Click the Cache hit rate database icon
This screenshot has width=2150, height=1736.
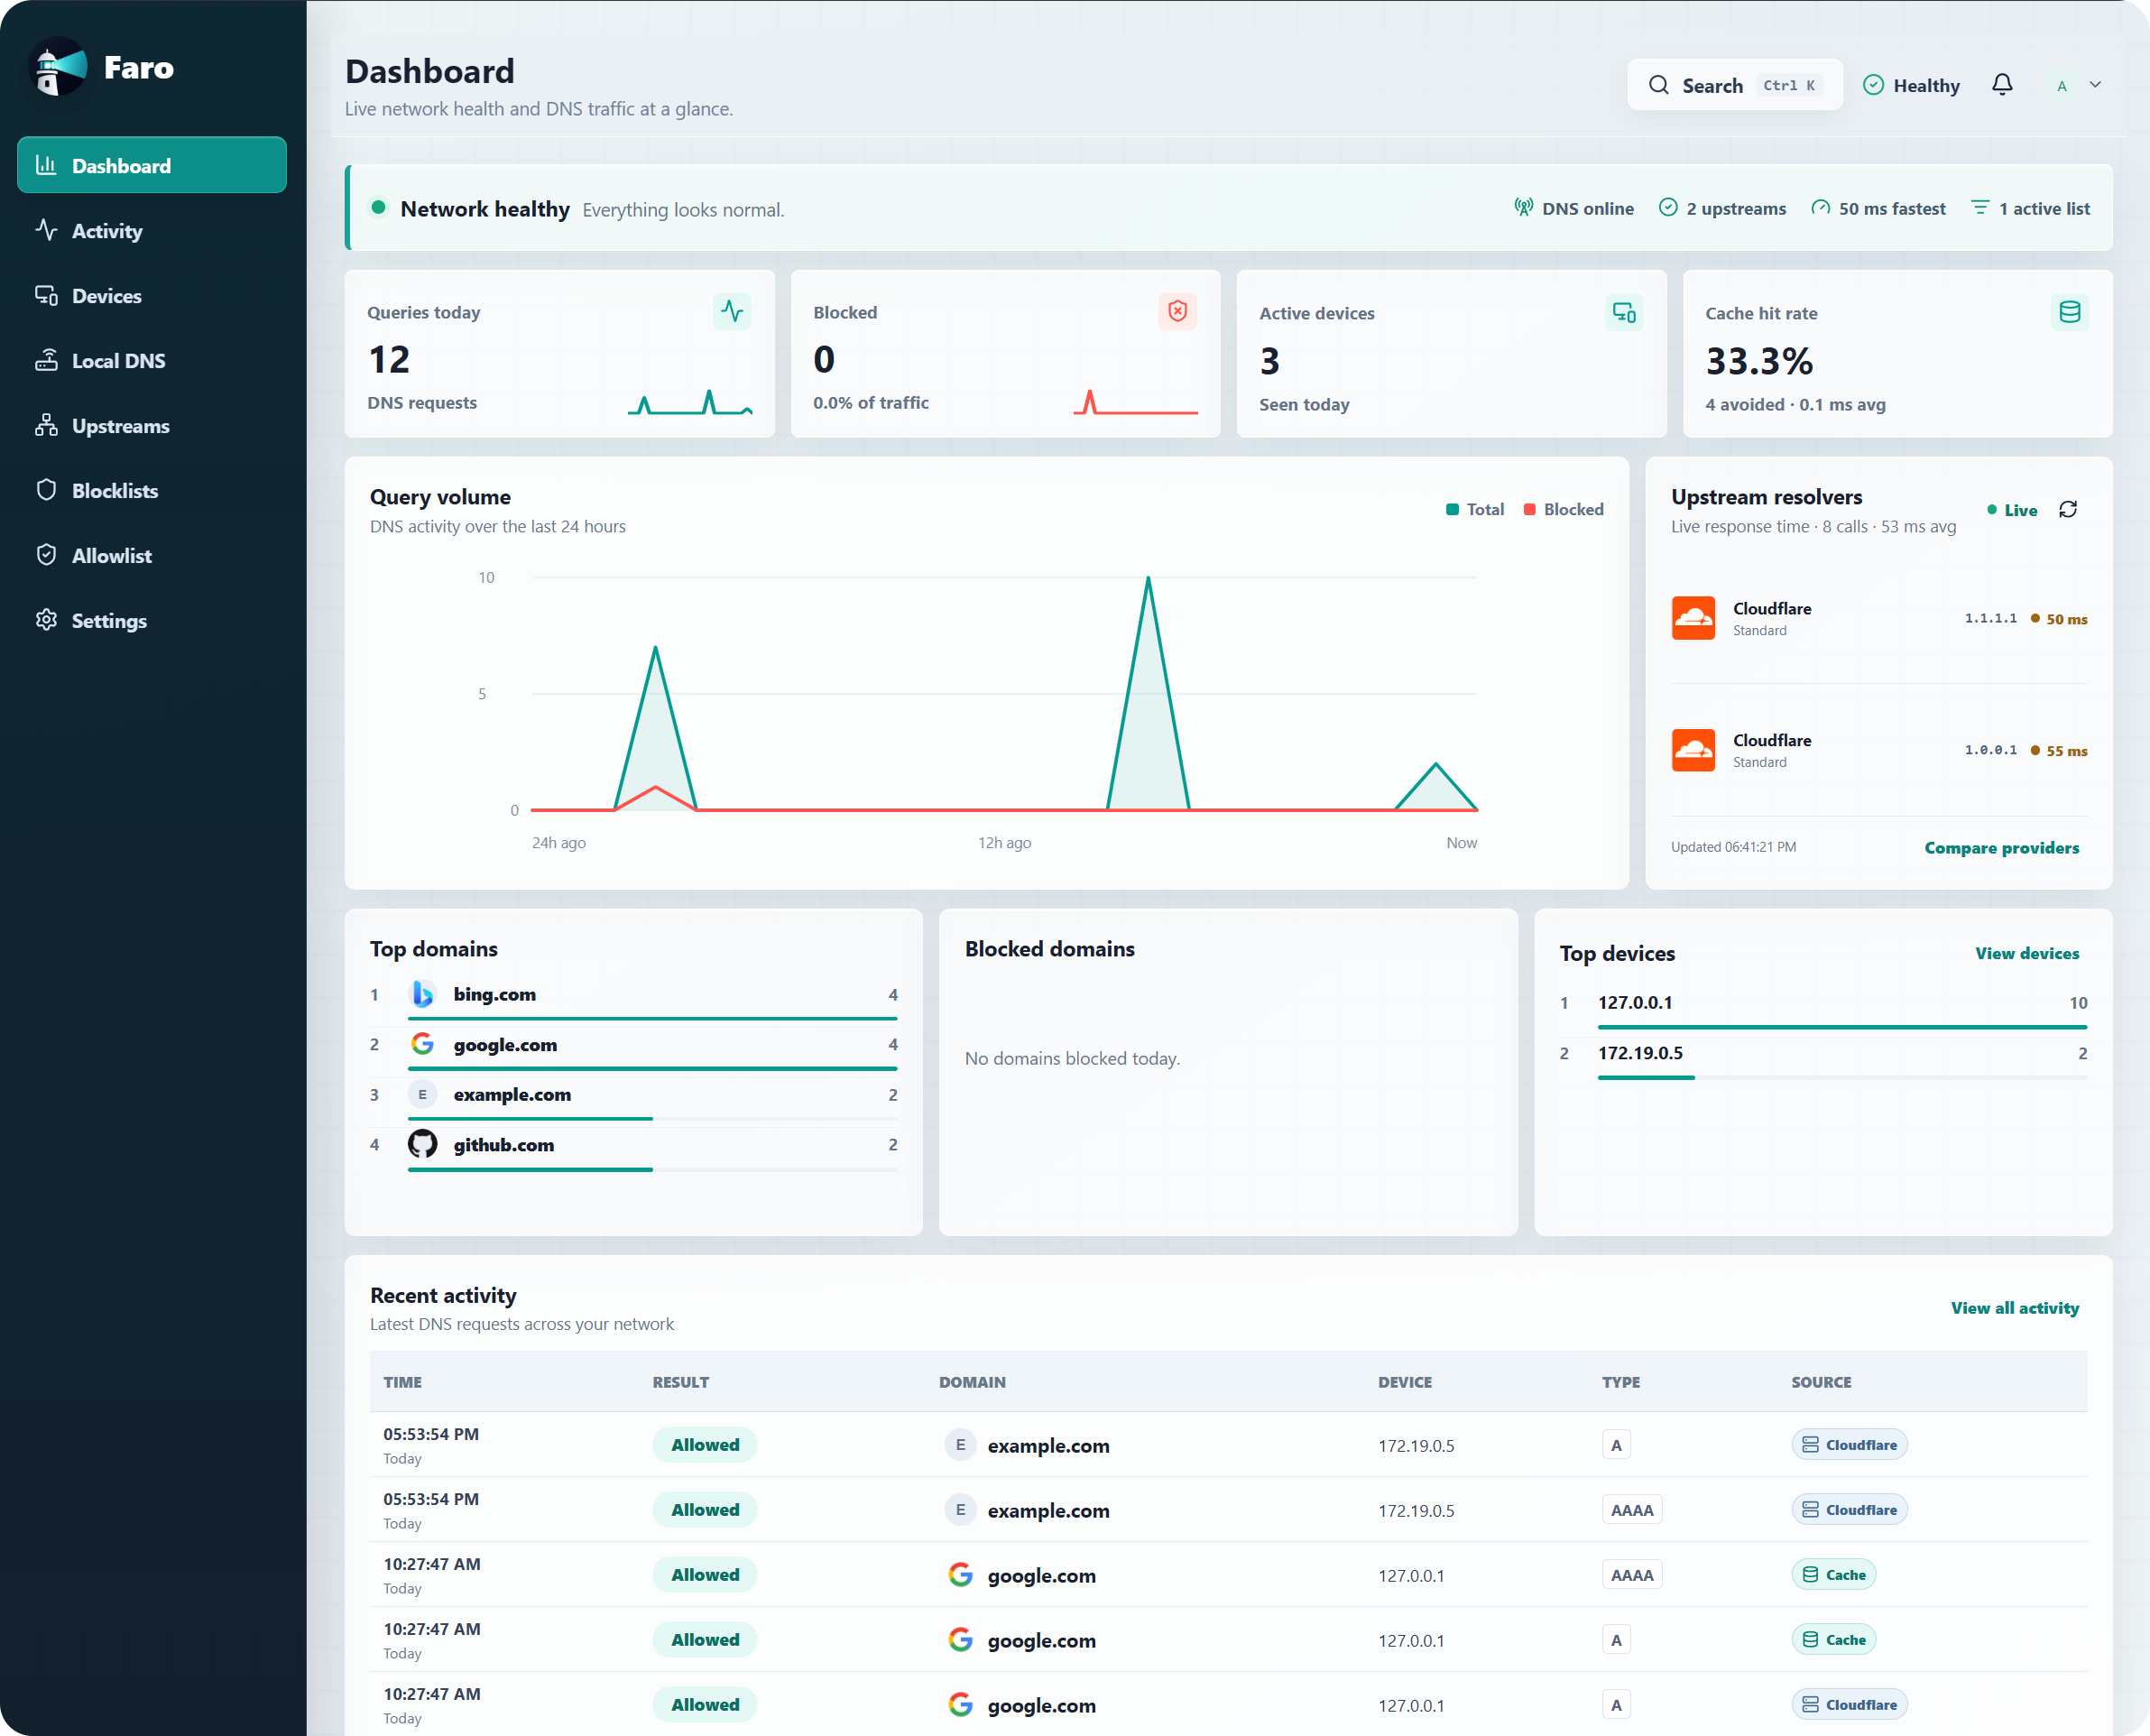(x=2070, y=312)
